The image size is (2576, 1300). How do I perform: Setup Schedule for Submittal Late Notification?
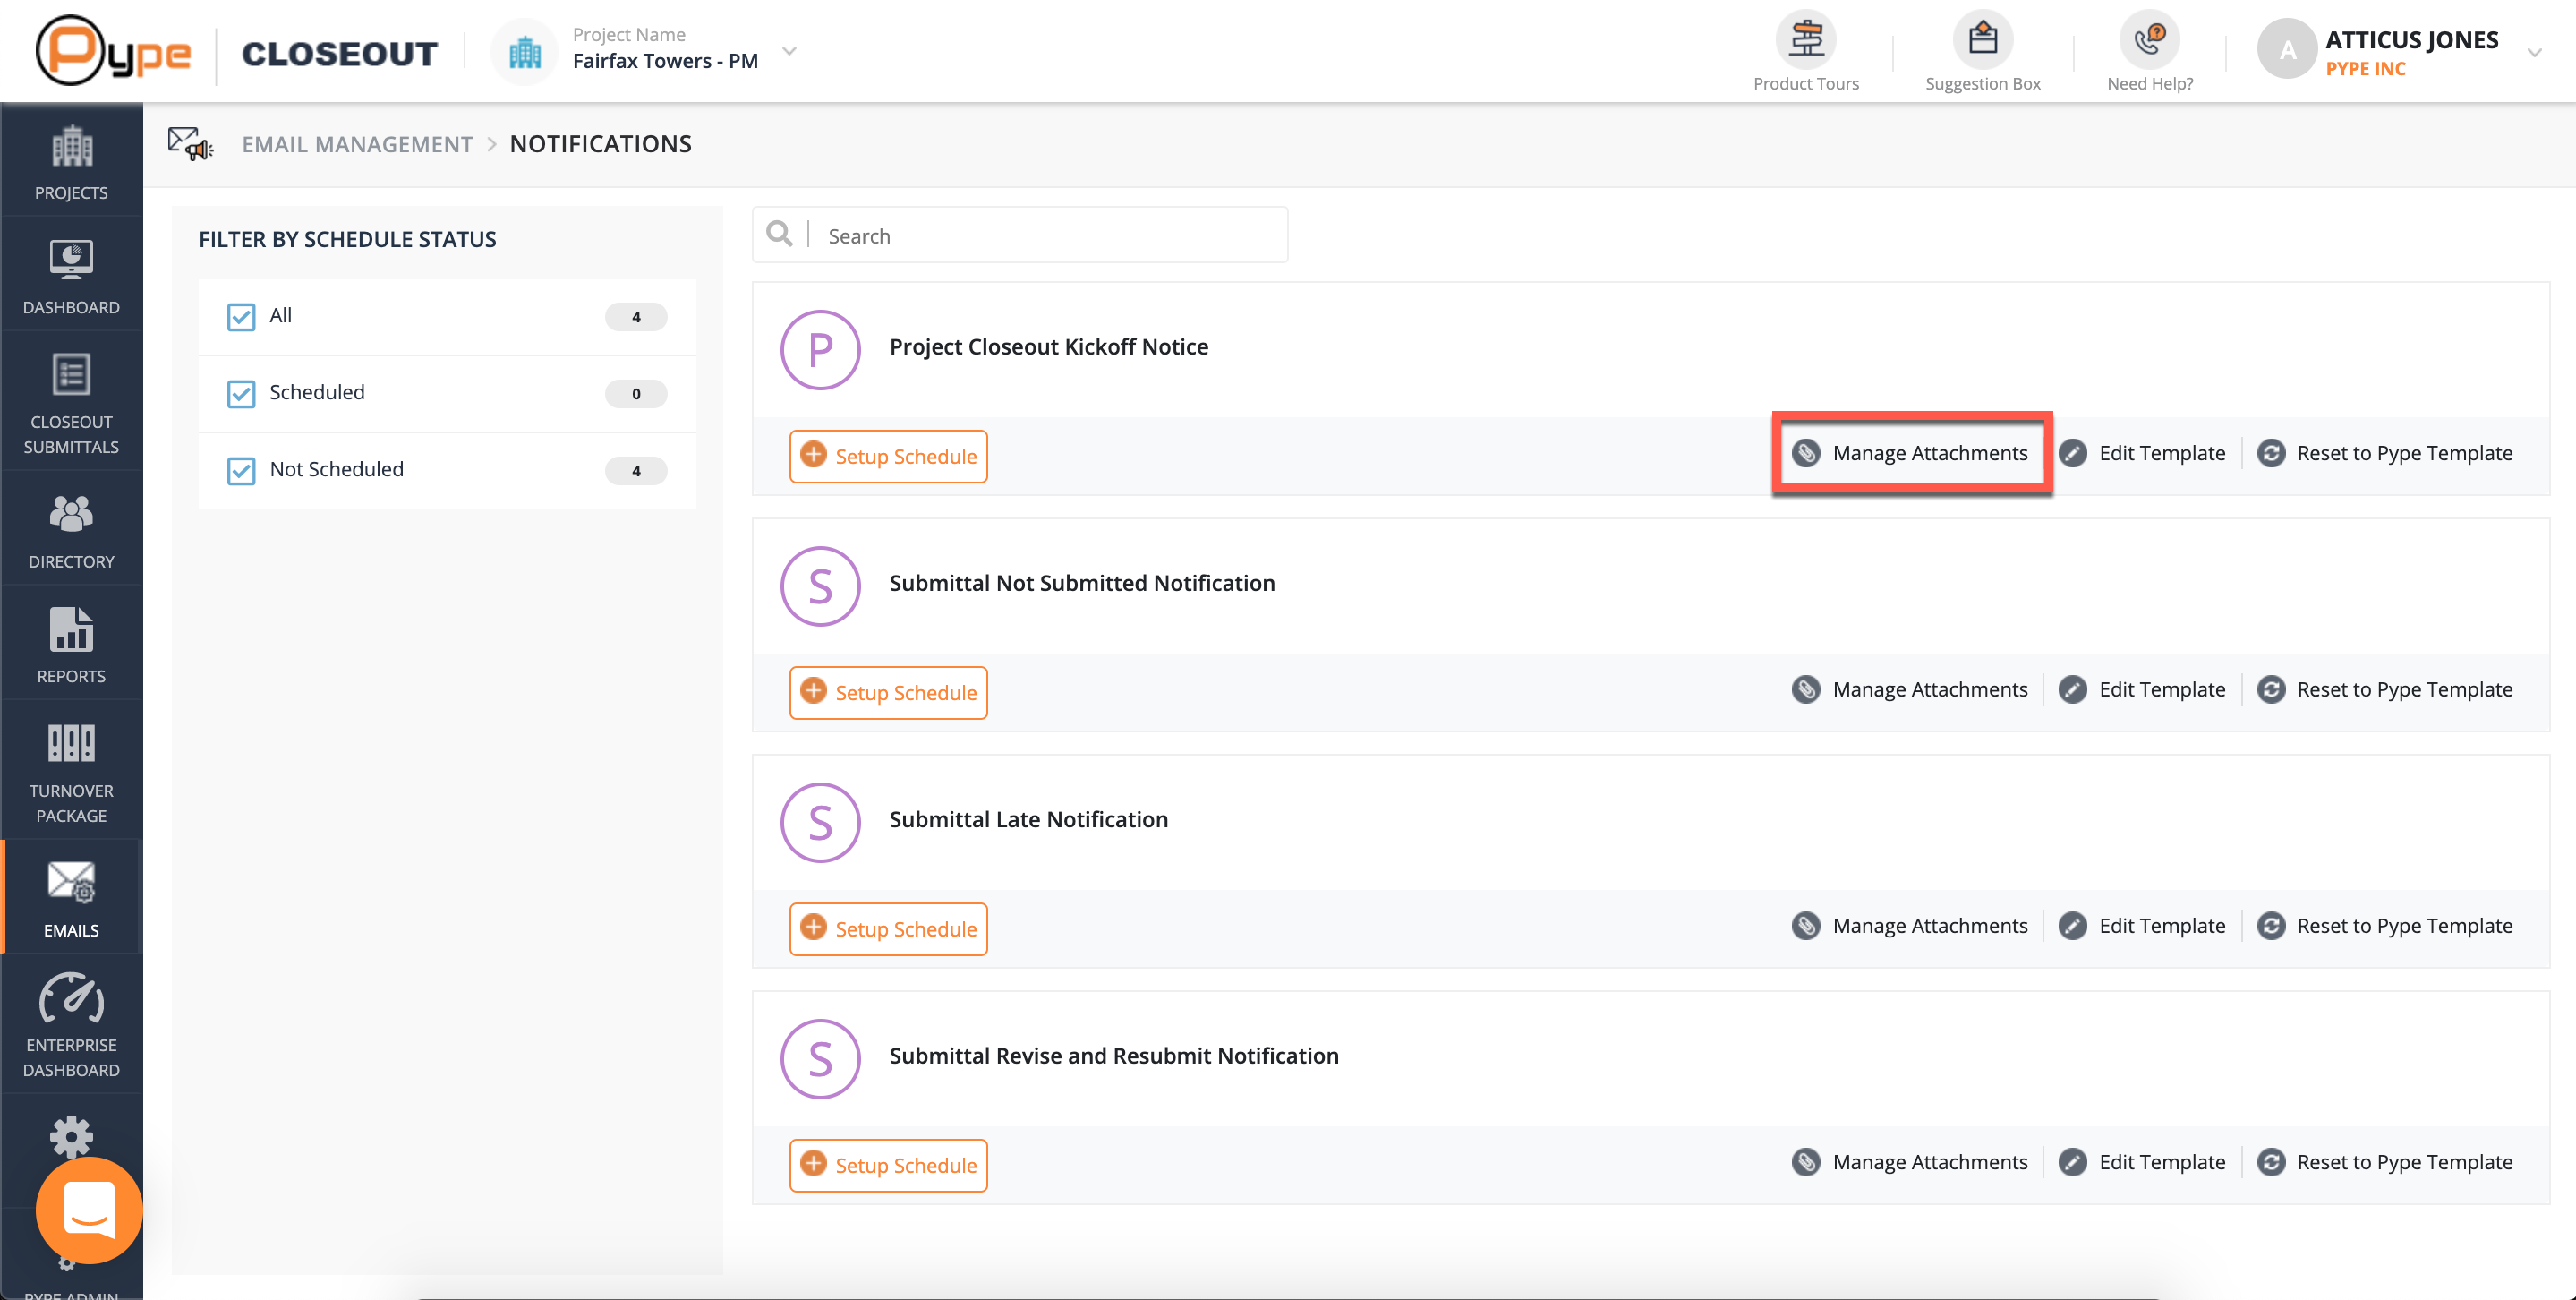point(888,929)
